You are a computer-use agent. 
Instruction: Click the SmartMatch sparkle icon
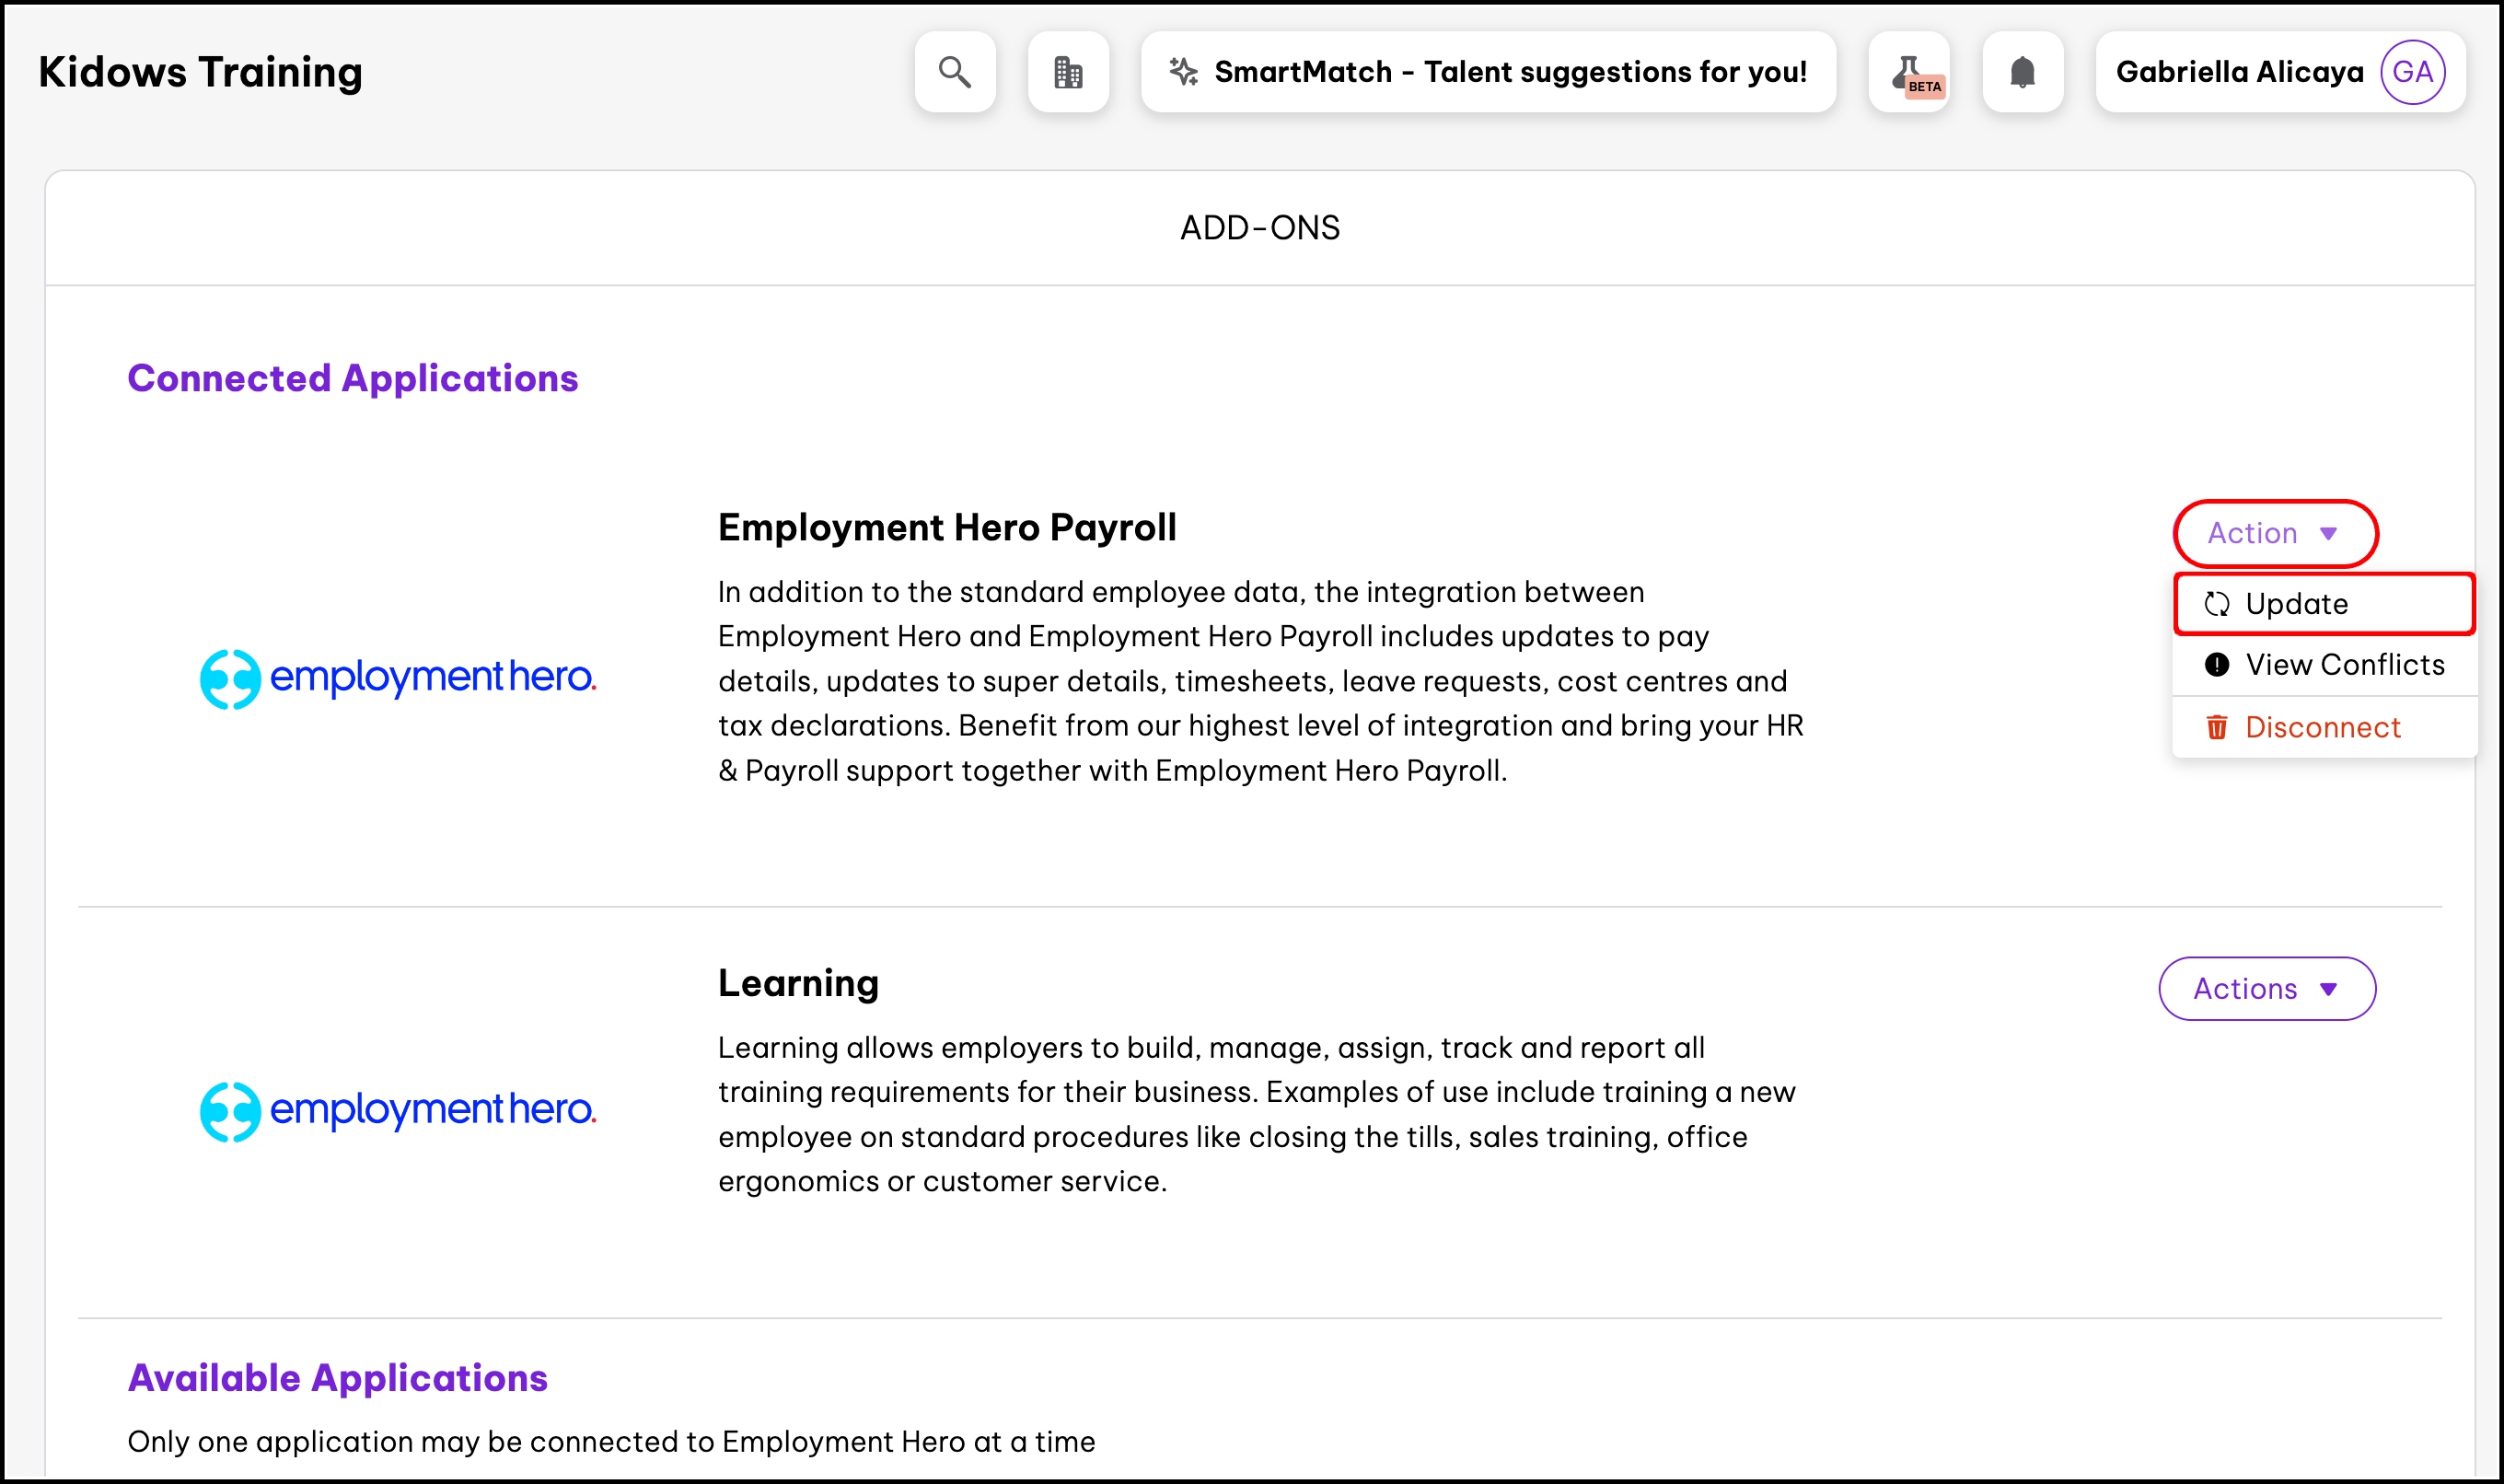[1183, 72]
